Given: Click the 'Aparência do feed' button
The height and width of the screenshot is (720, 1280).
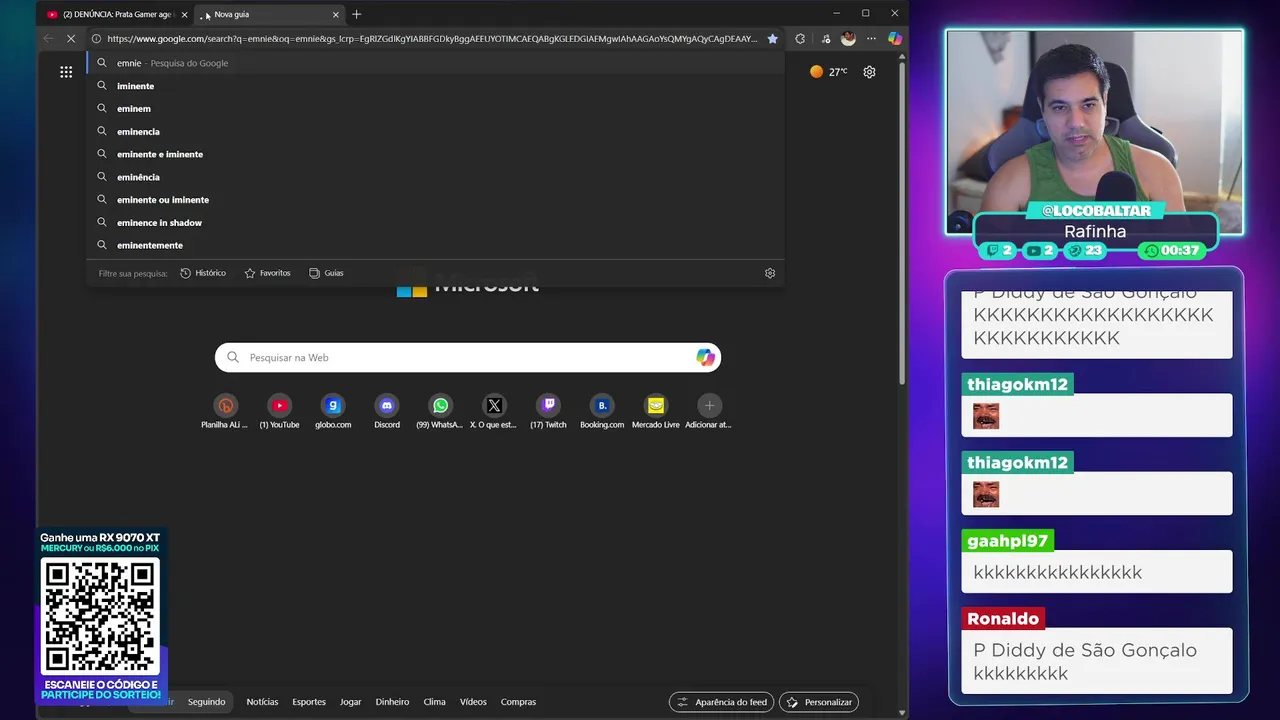Looking at the screenshot, I should tap(722, 702).
